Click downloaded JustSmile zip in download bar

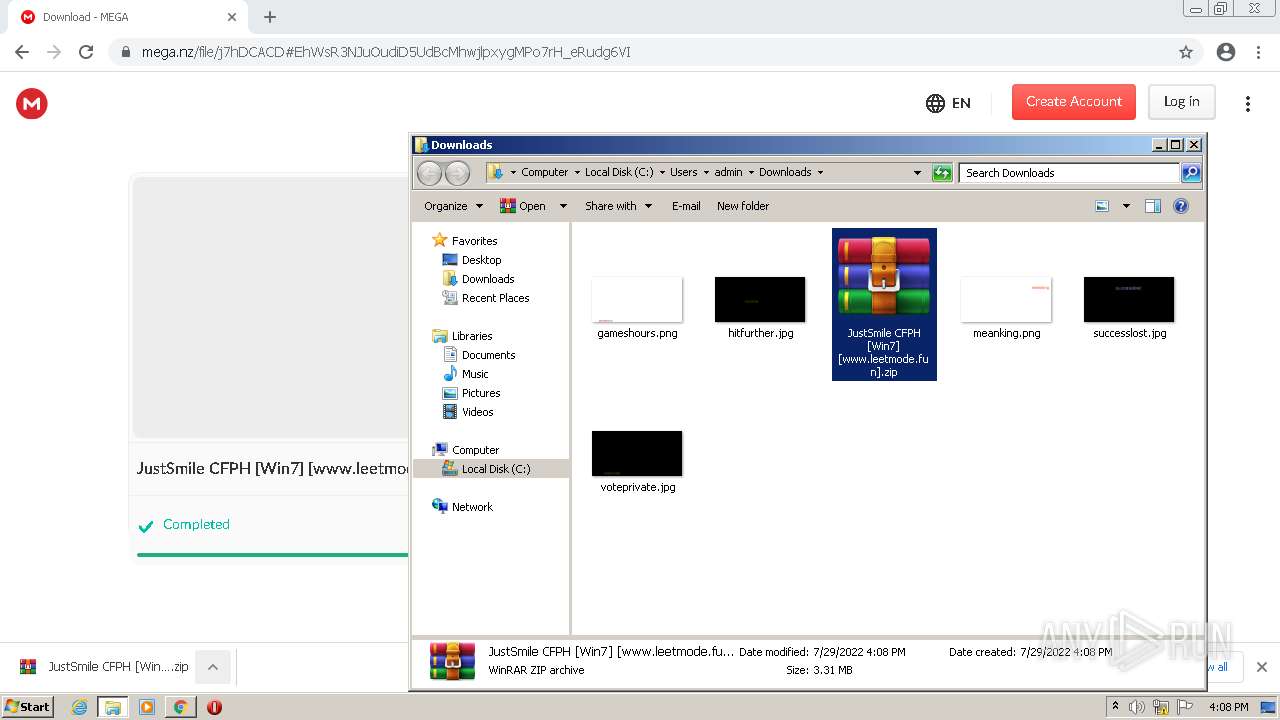(x=104, y=667)
